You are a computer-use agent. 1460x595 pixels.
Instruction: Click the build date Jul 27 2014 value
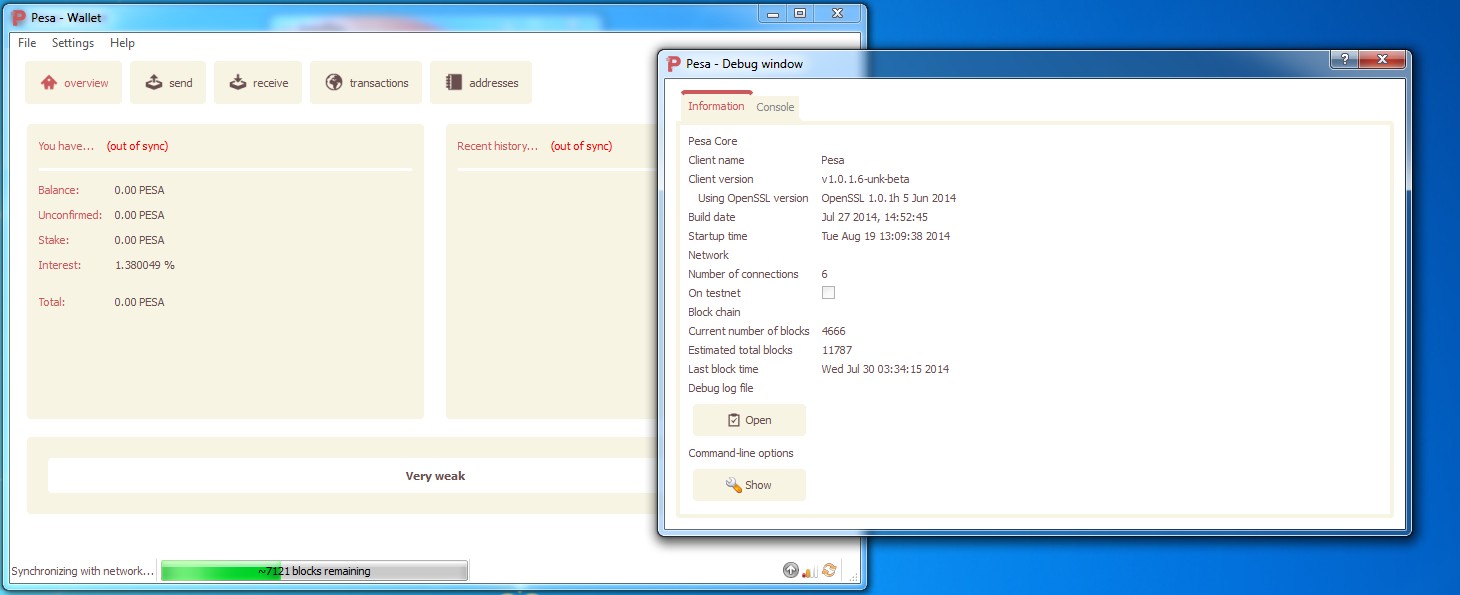point(874,217)
